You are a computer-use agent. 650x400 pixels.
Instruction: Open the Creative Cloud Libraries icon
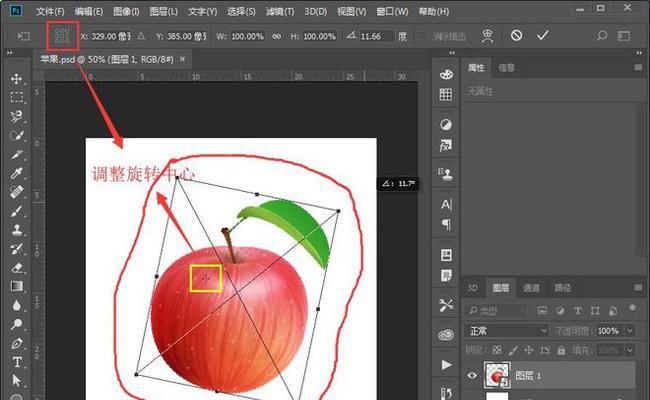[446, 335]
